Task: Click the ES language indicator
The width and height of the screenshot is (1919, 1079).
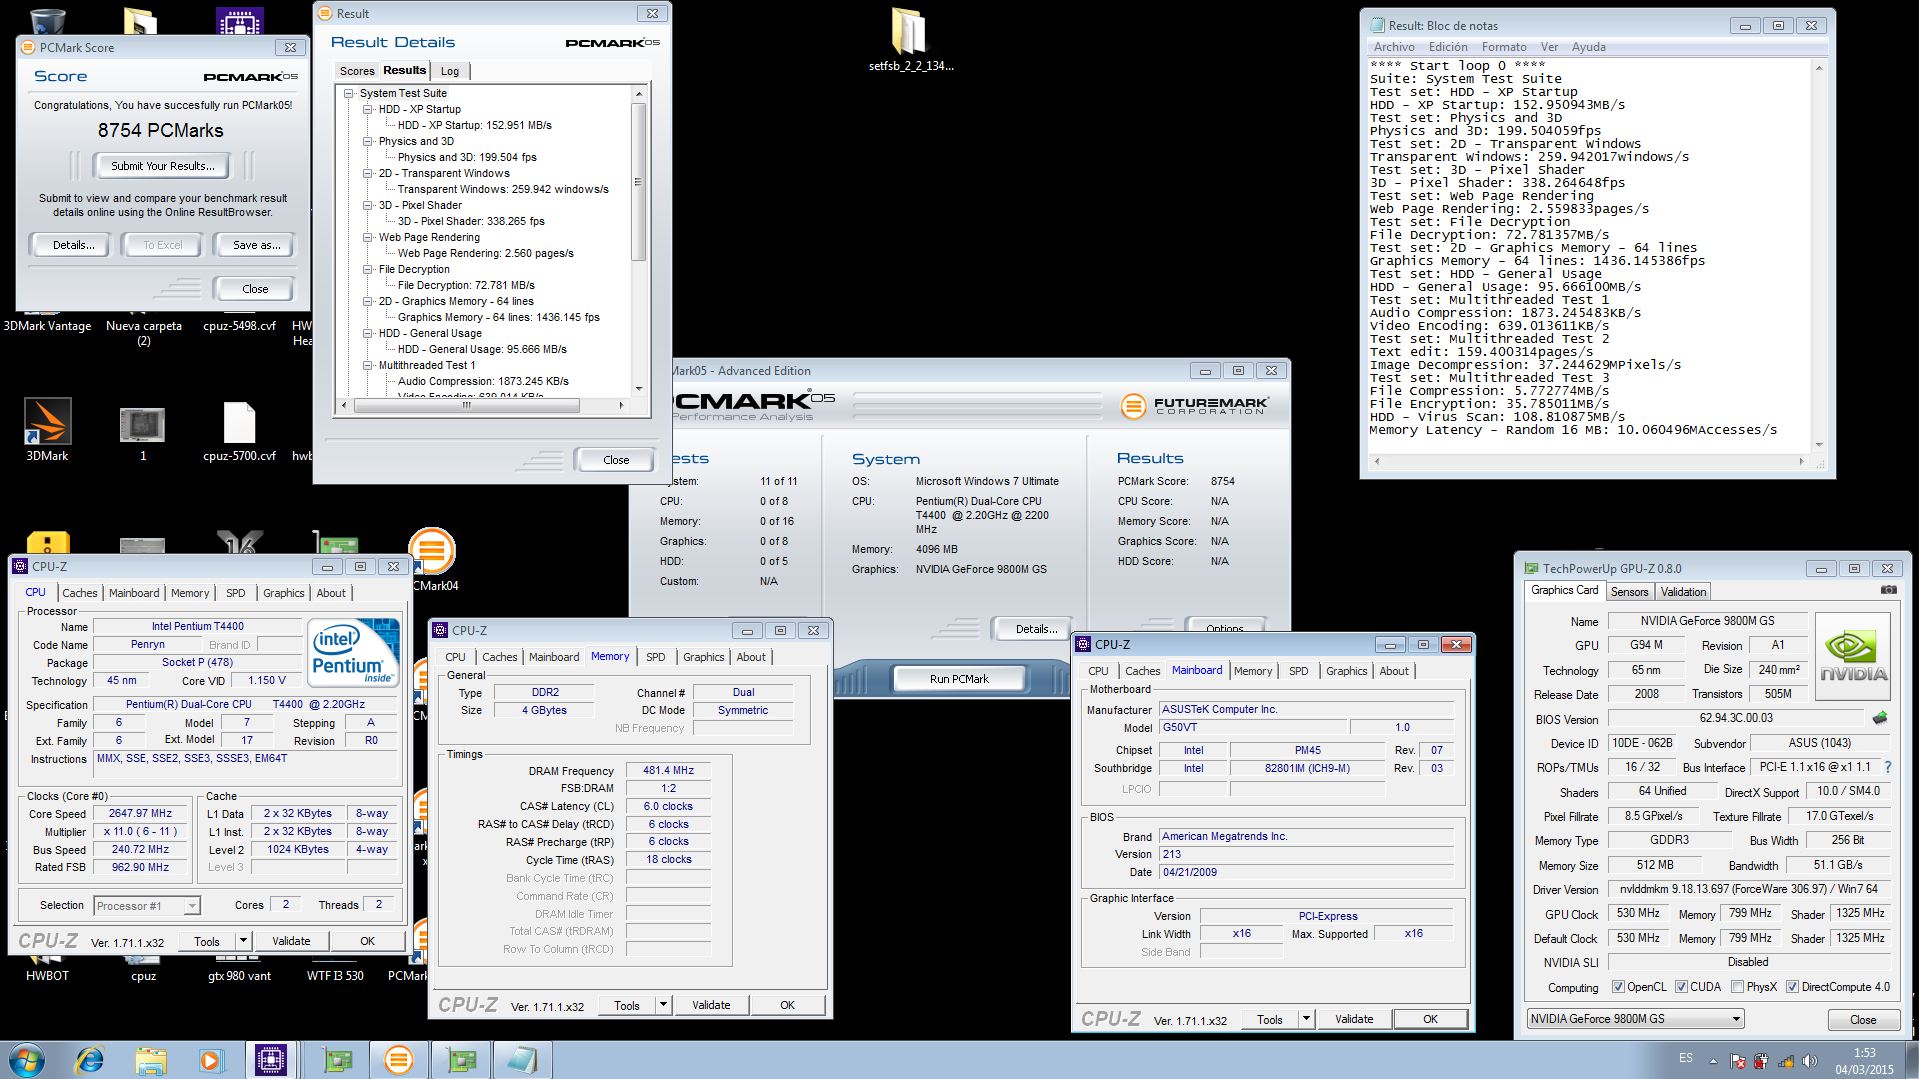Action: (1685, 1058)
